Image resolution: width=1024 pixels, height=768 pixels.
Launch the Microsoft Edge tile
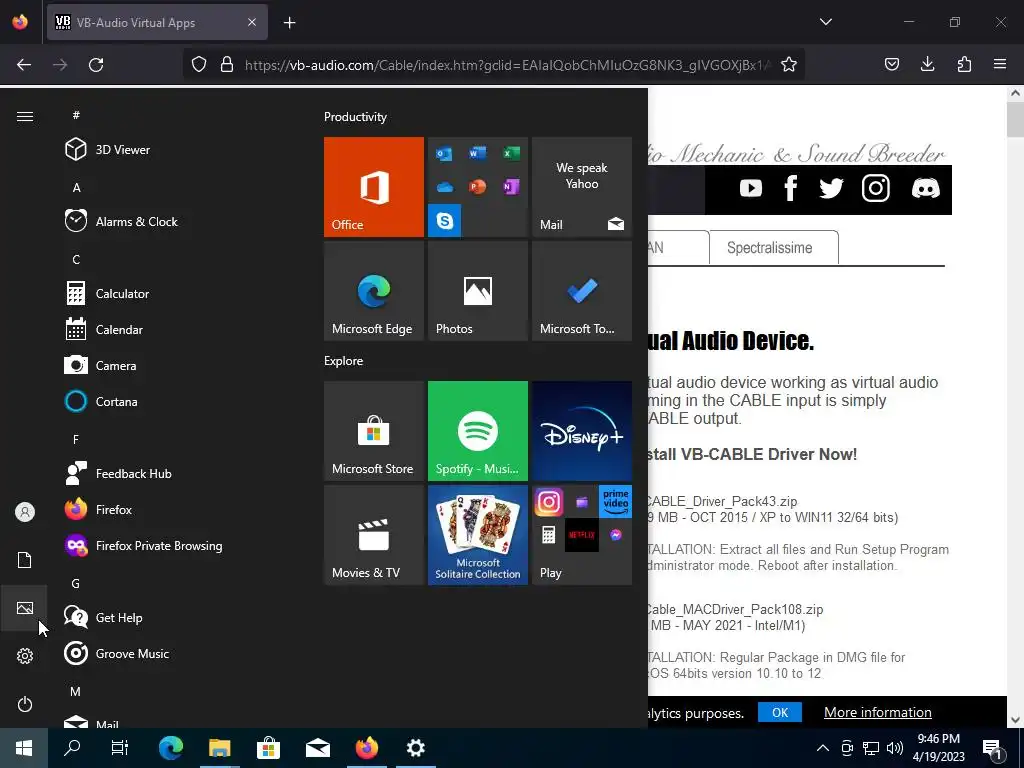click(x=374, y=291)
